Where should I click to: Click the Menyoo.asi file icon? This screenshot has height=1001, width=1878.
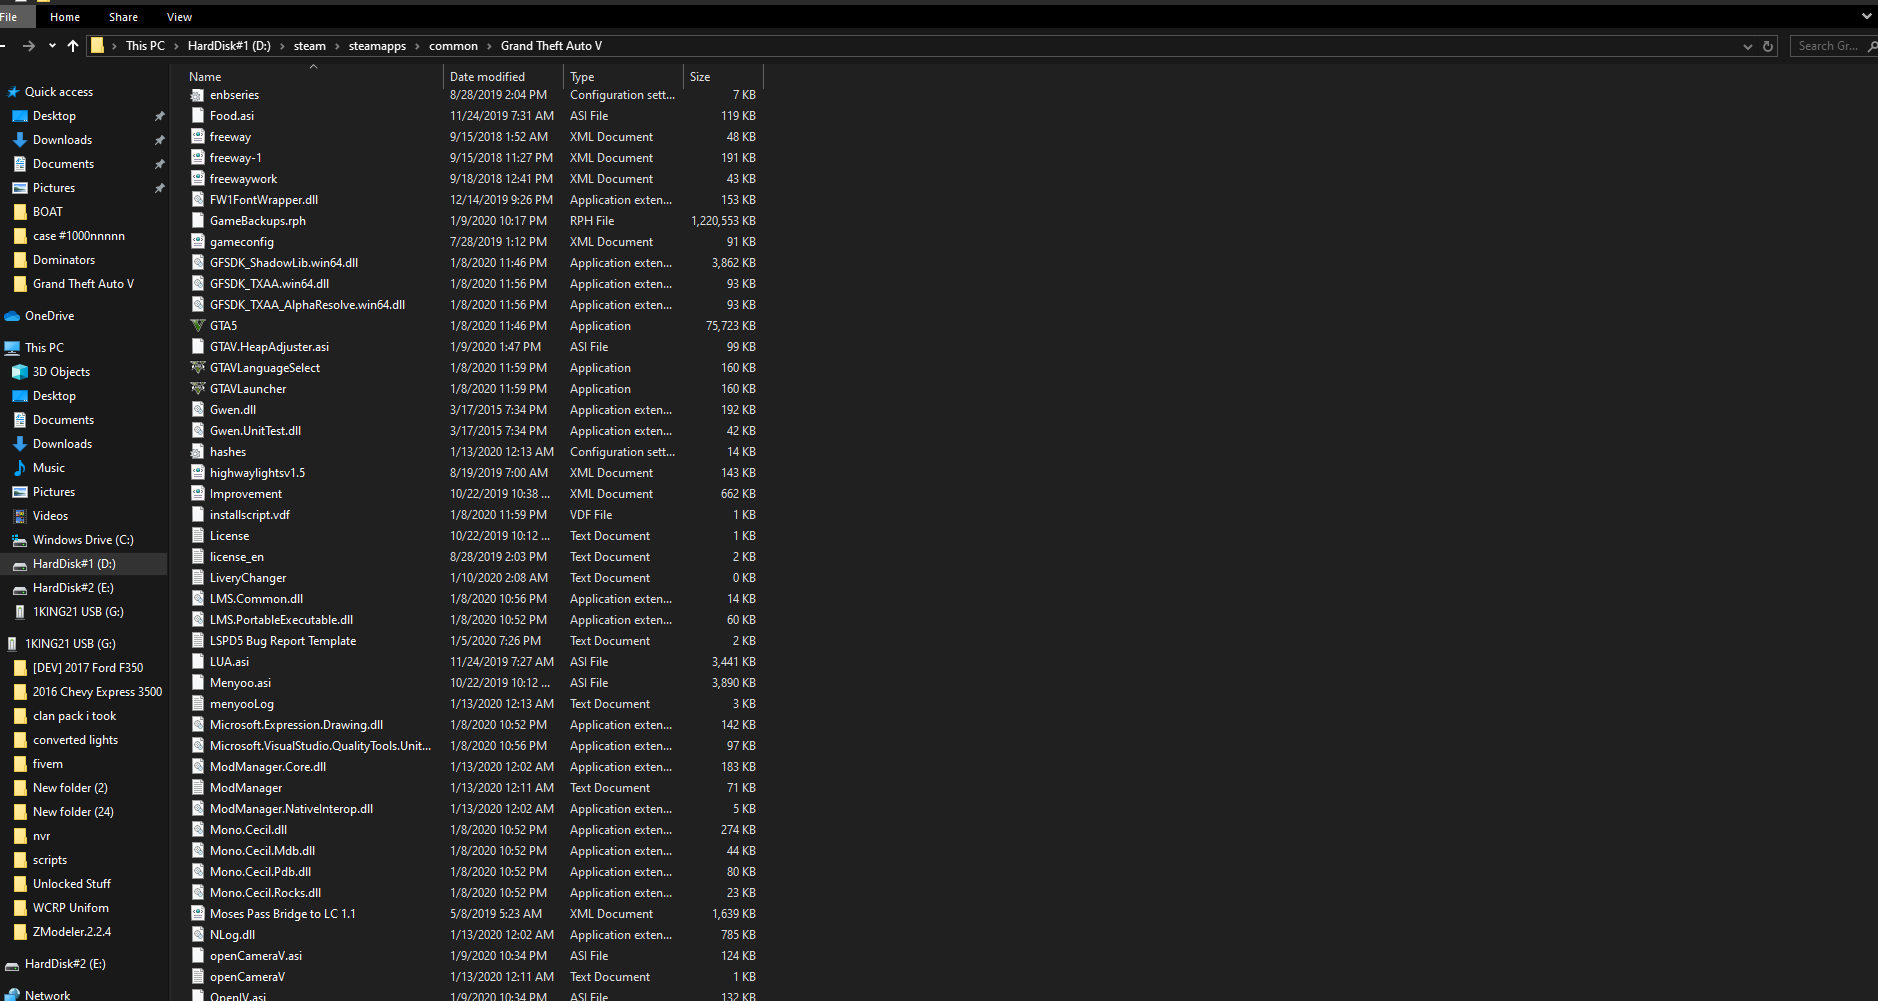pyautogui.click(x=198, y=683)
